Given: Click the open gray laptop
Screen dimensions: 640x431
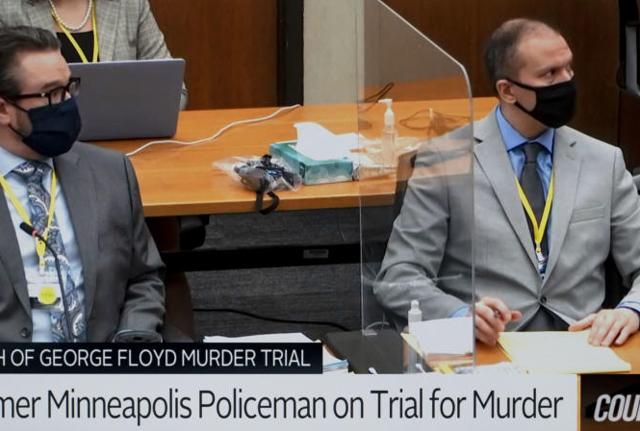Looking at the screenshot, I should pos(127,100).
